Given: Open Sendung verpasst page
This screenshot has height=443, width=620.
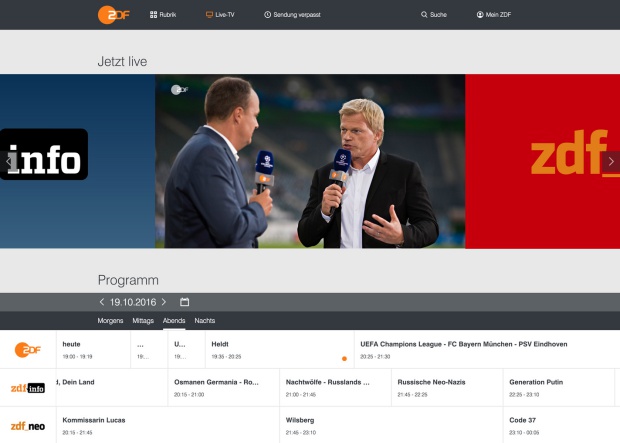Looking at the screenshot, I should pyautogui.click(x=292, y=15).
